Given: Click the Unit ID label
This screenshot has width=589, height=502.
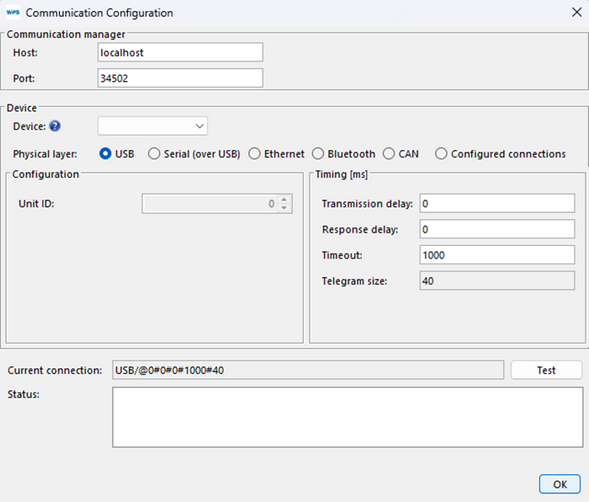Looking at the screenshot, I should pyautogui.click(x=36, y=204).
